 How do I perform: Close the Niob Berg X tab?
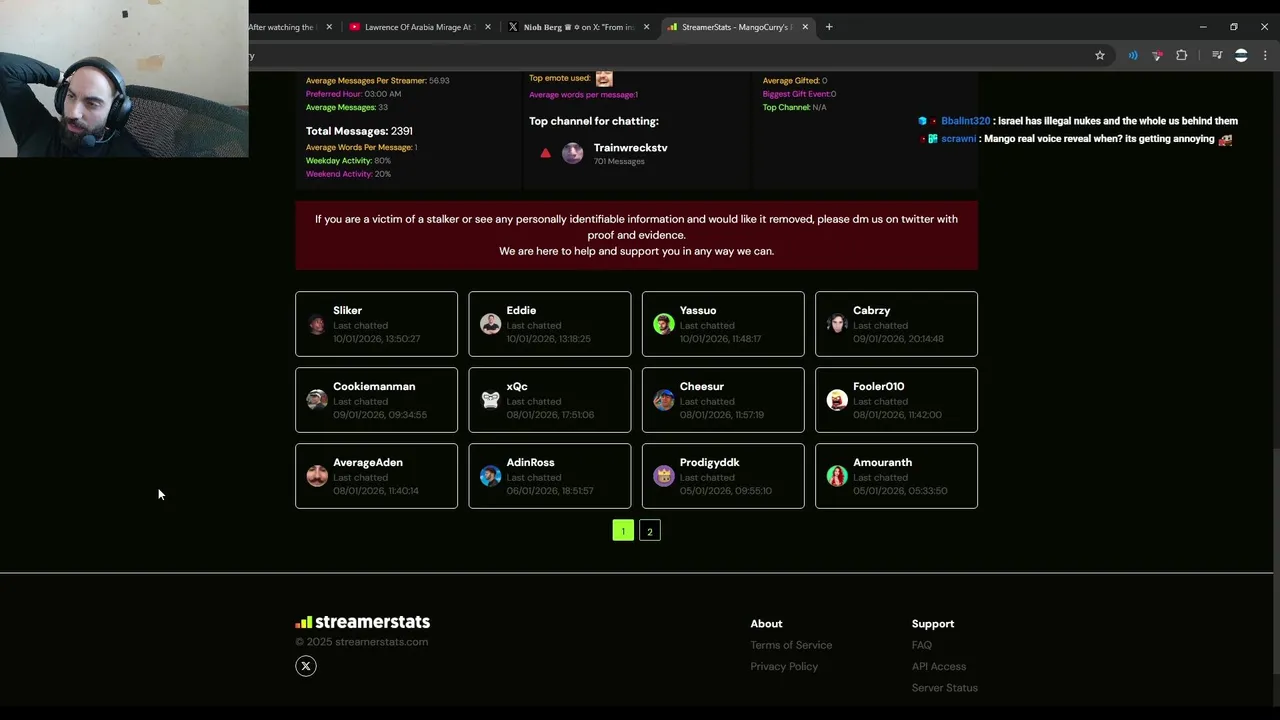646,27
